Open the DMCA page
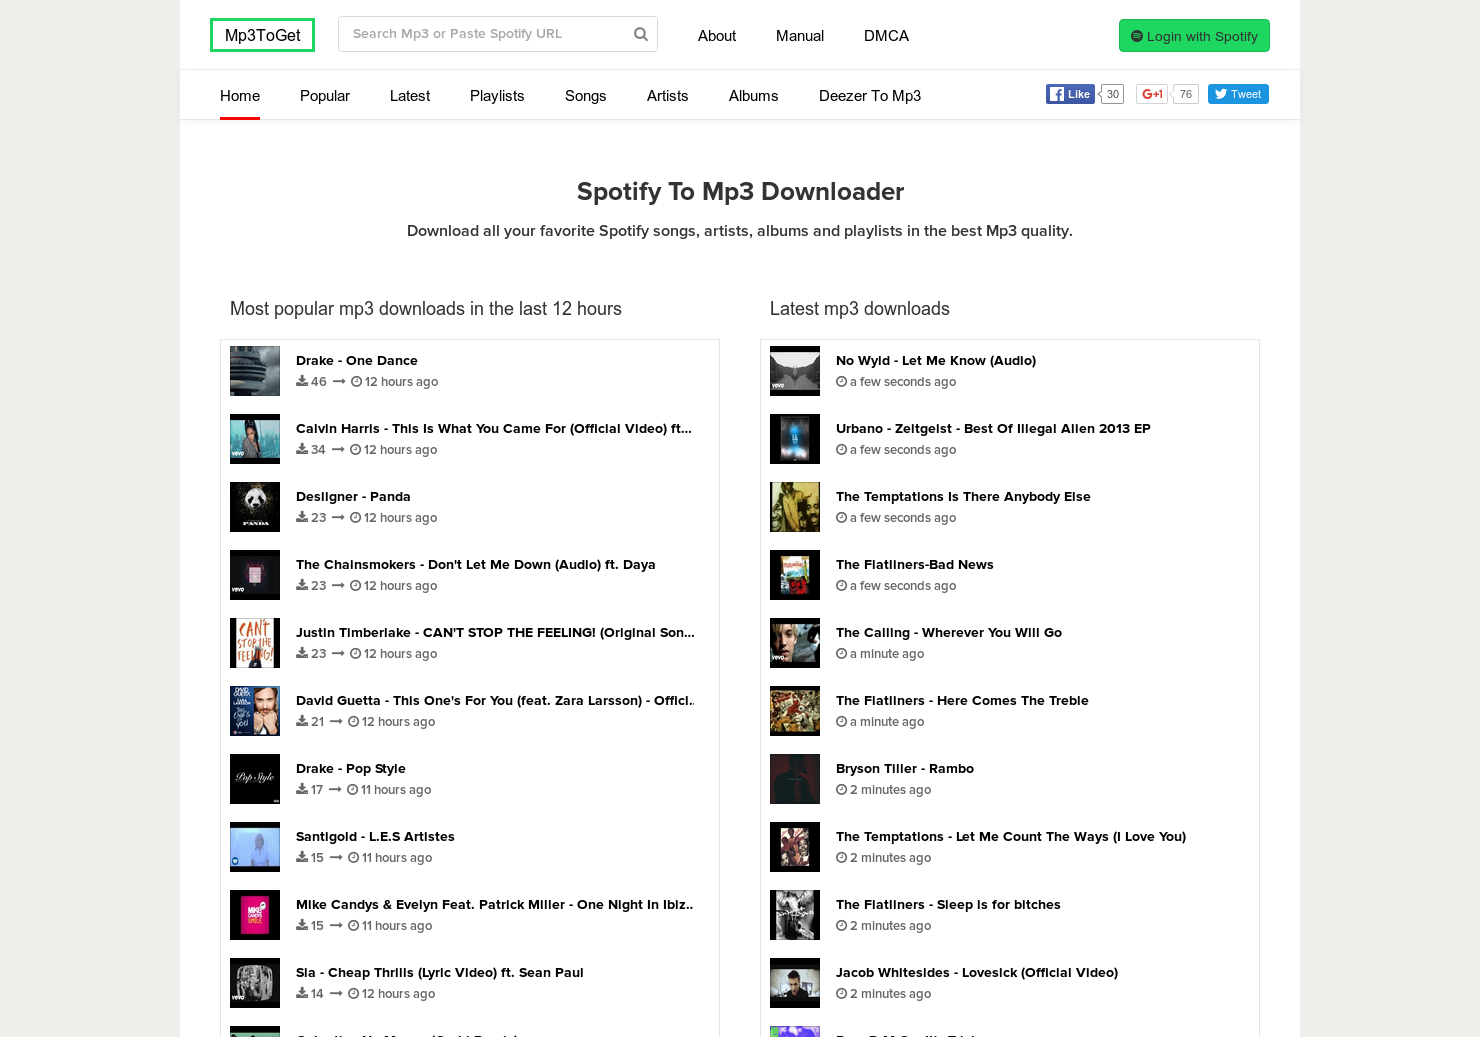This screenshot has height=1037, width=1480. click(885, 35)
